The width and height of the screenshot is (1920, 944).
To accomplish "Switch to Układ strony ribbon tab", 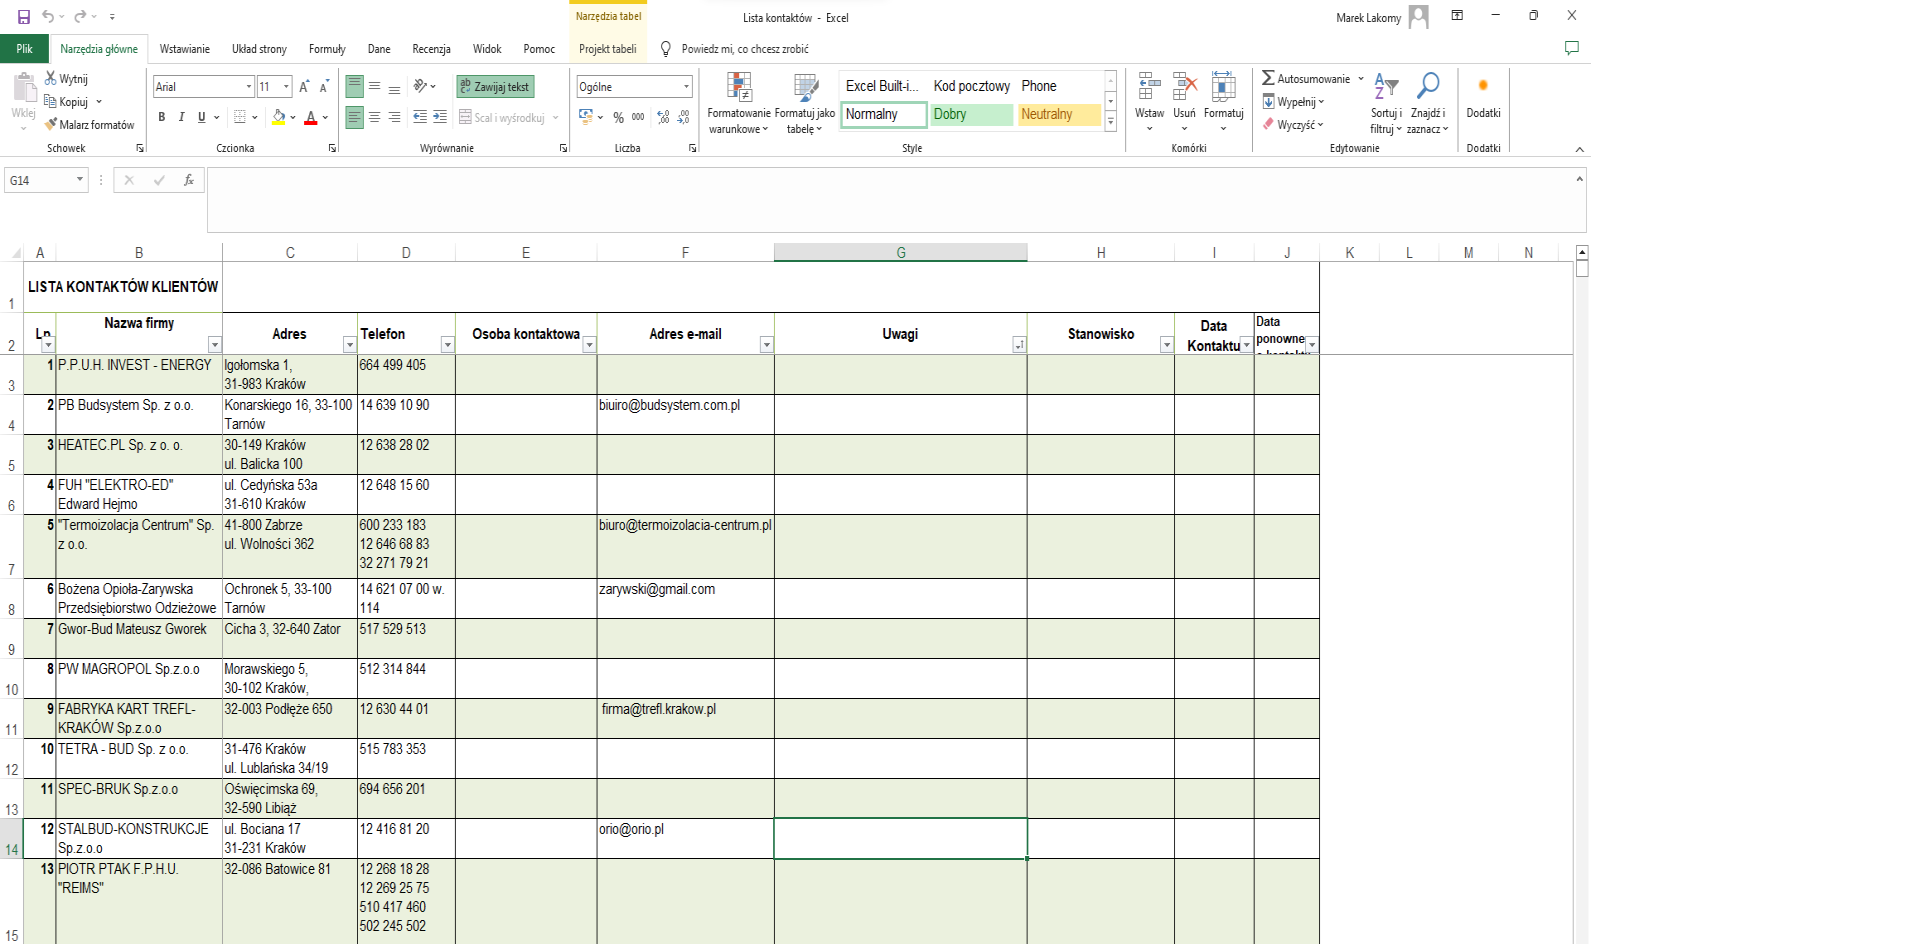I will click(259, 48).
